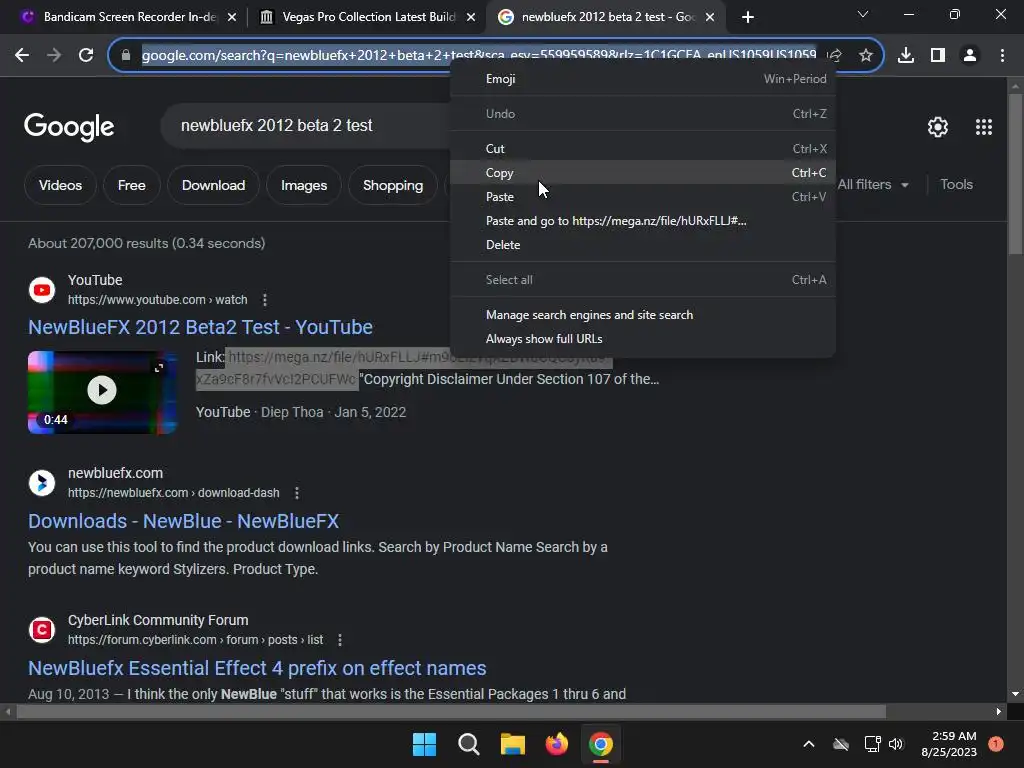The image size is (1024, 768).
Task: Open clock showing 2:59 AM
Action: (949, 744)
